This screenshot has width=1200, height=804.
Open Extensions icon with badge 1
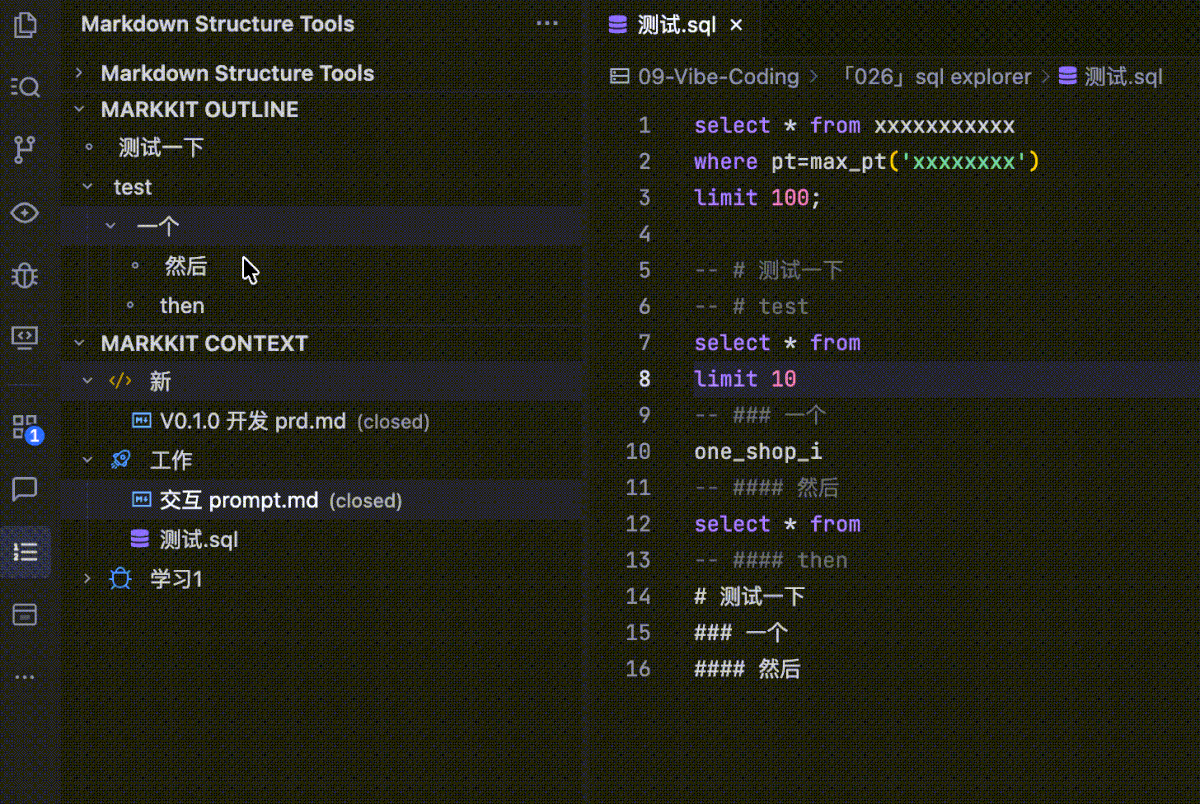pyautogui.click(x=25, y=428)
